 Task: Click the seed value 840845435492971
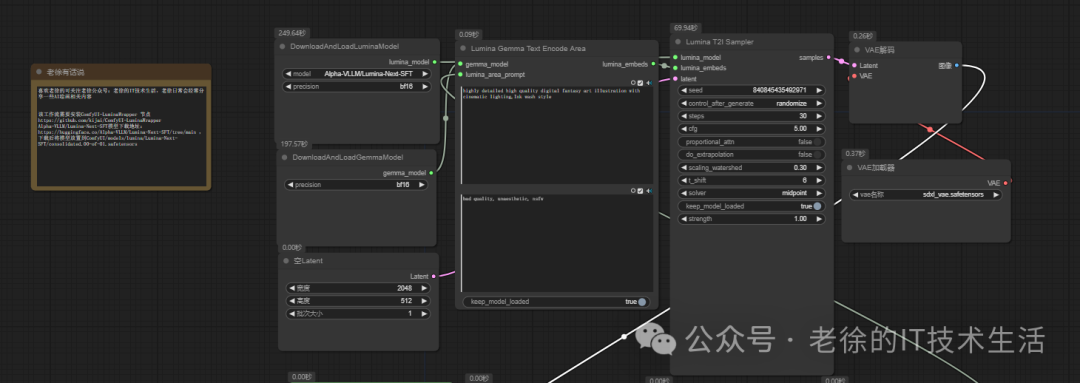click(779, 90)
